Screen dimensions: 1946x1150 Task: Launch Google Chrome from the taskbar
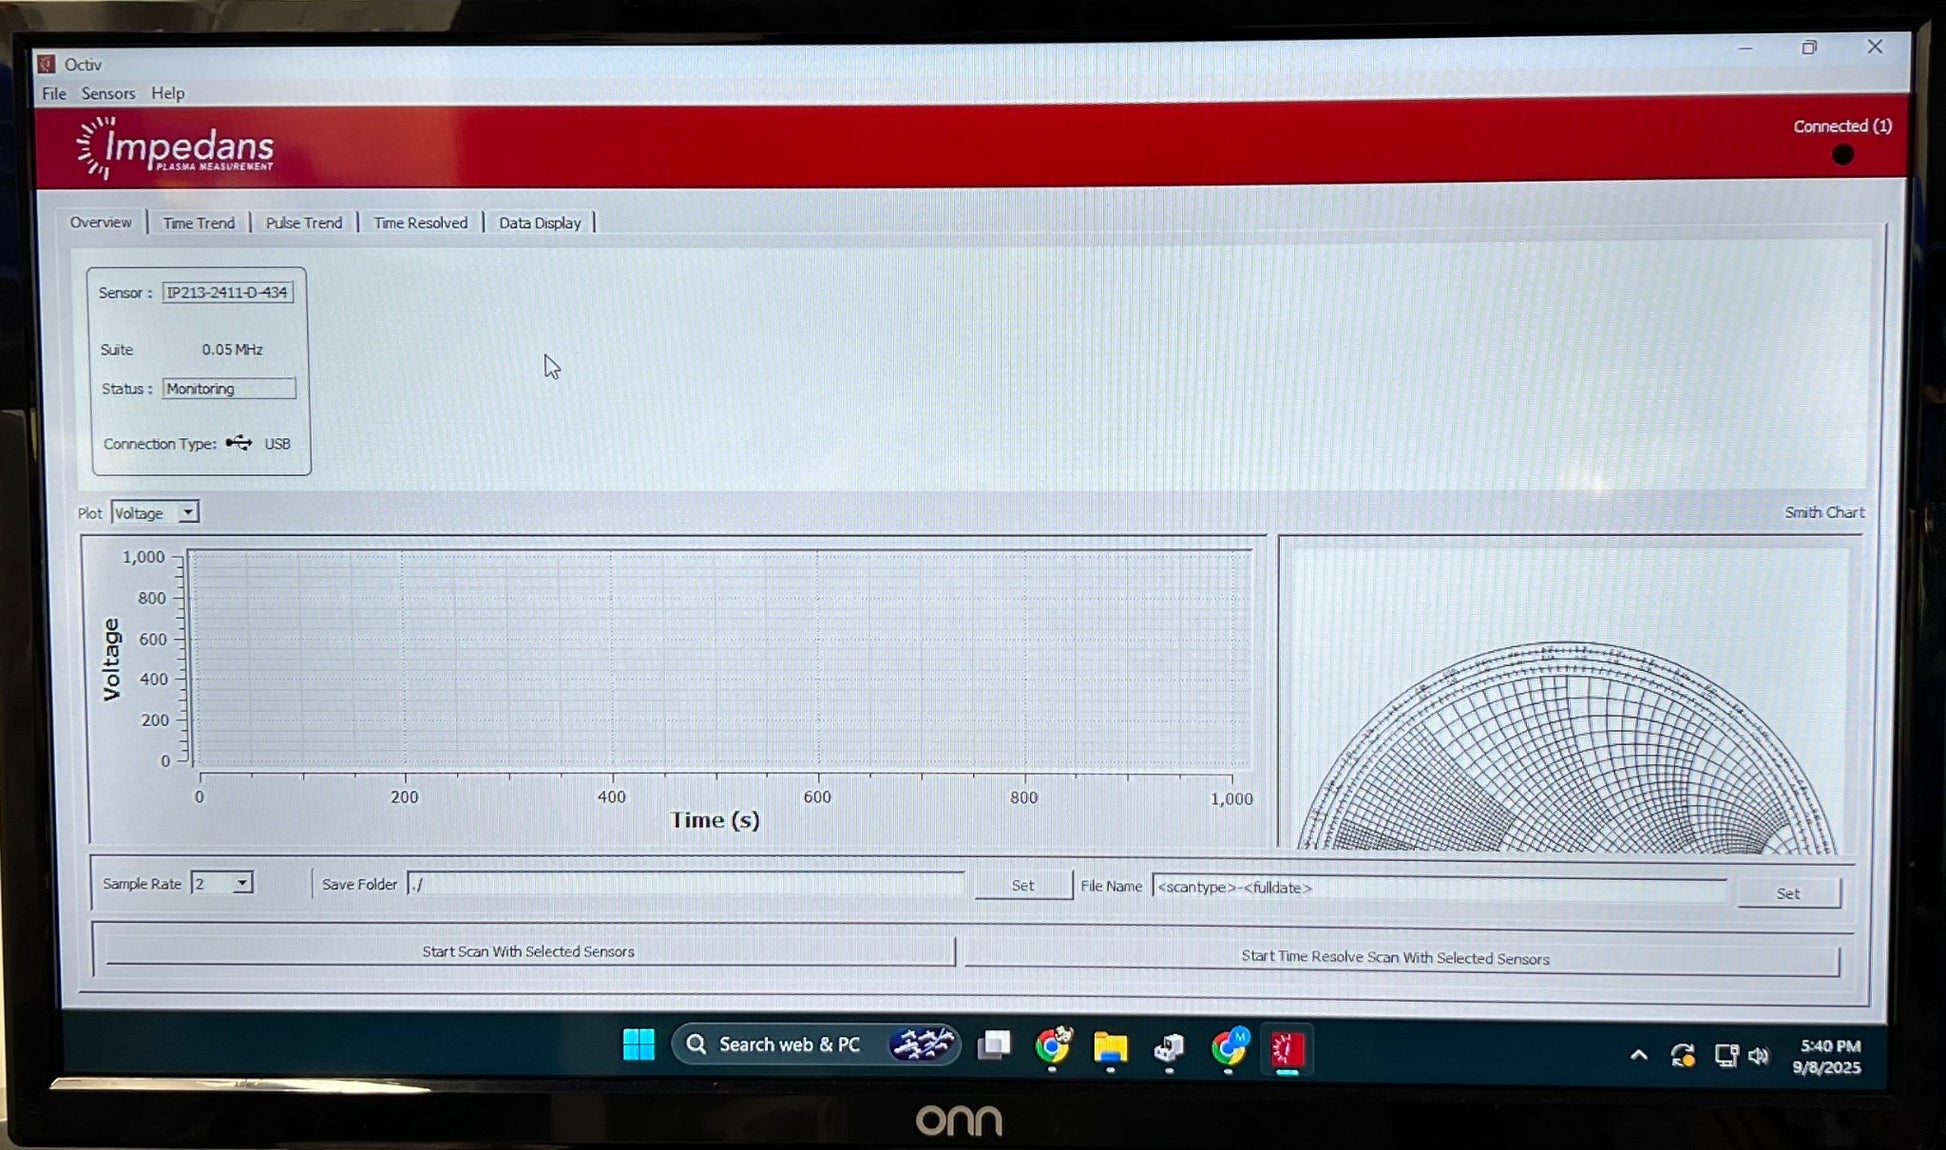coord(1052,1046)
